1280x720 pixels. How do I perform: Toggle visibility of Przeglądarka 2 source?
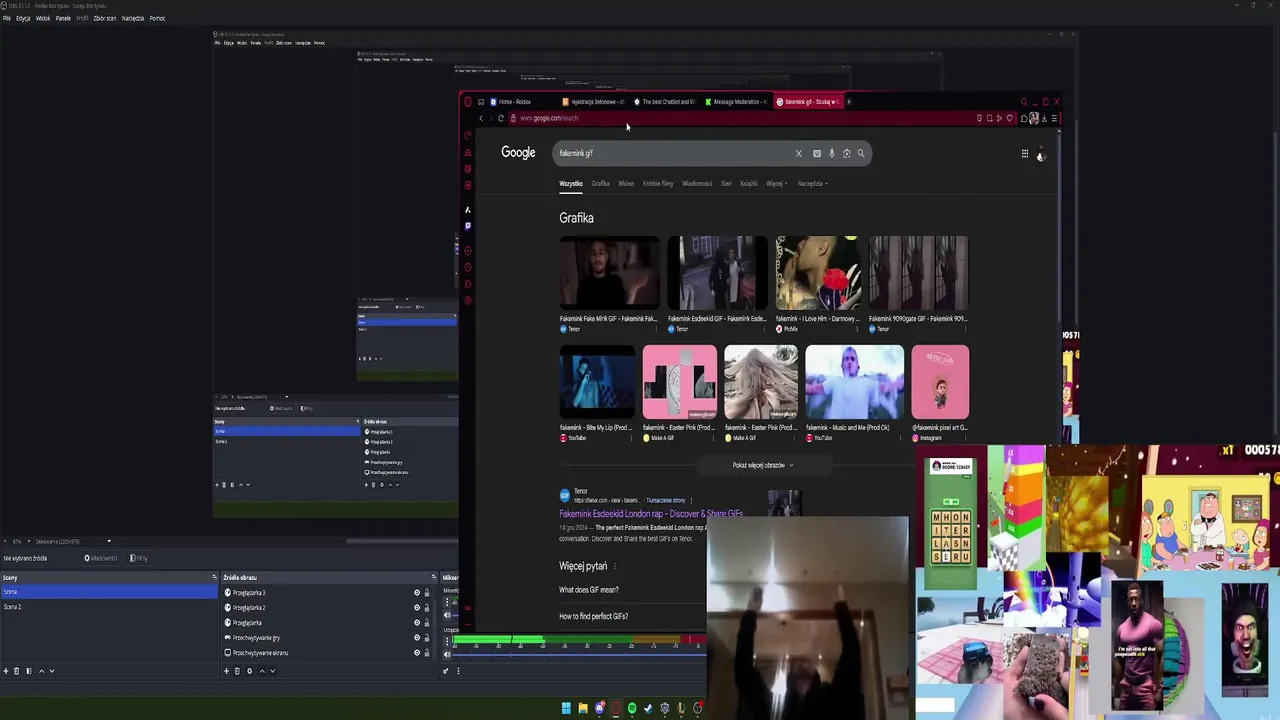(417, 607)
